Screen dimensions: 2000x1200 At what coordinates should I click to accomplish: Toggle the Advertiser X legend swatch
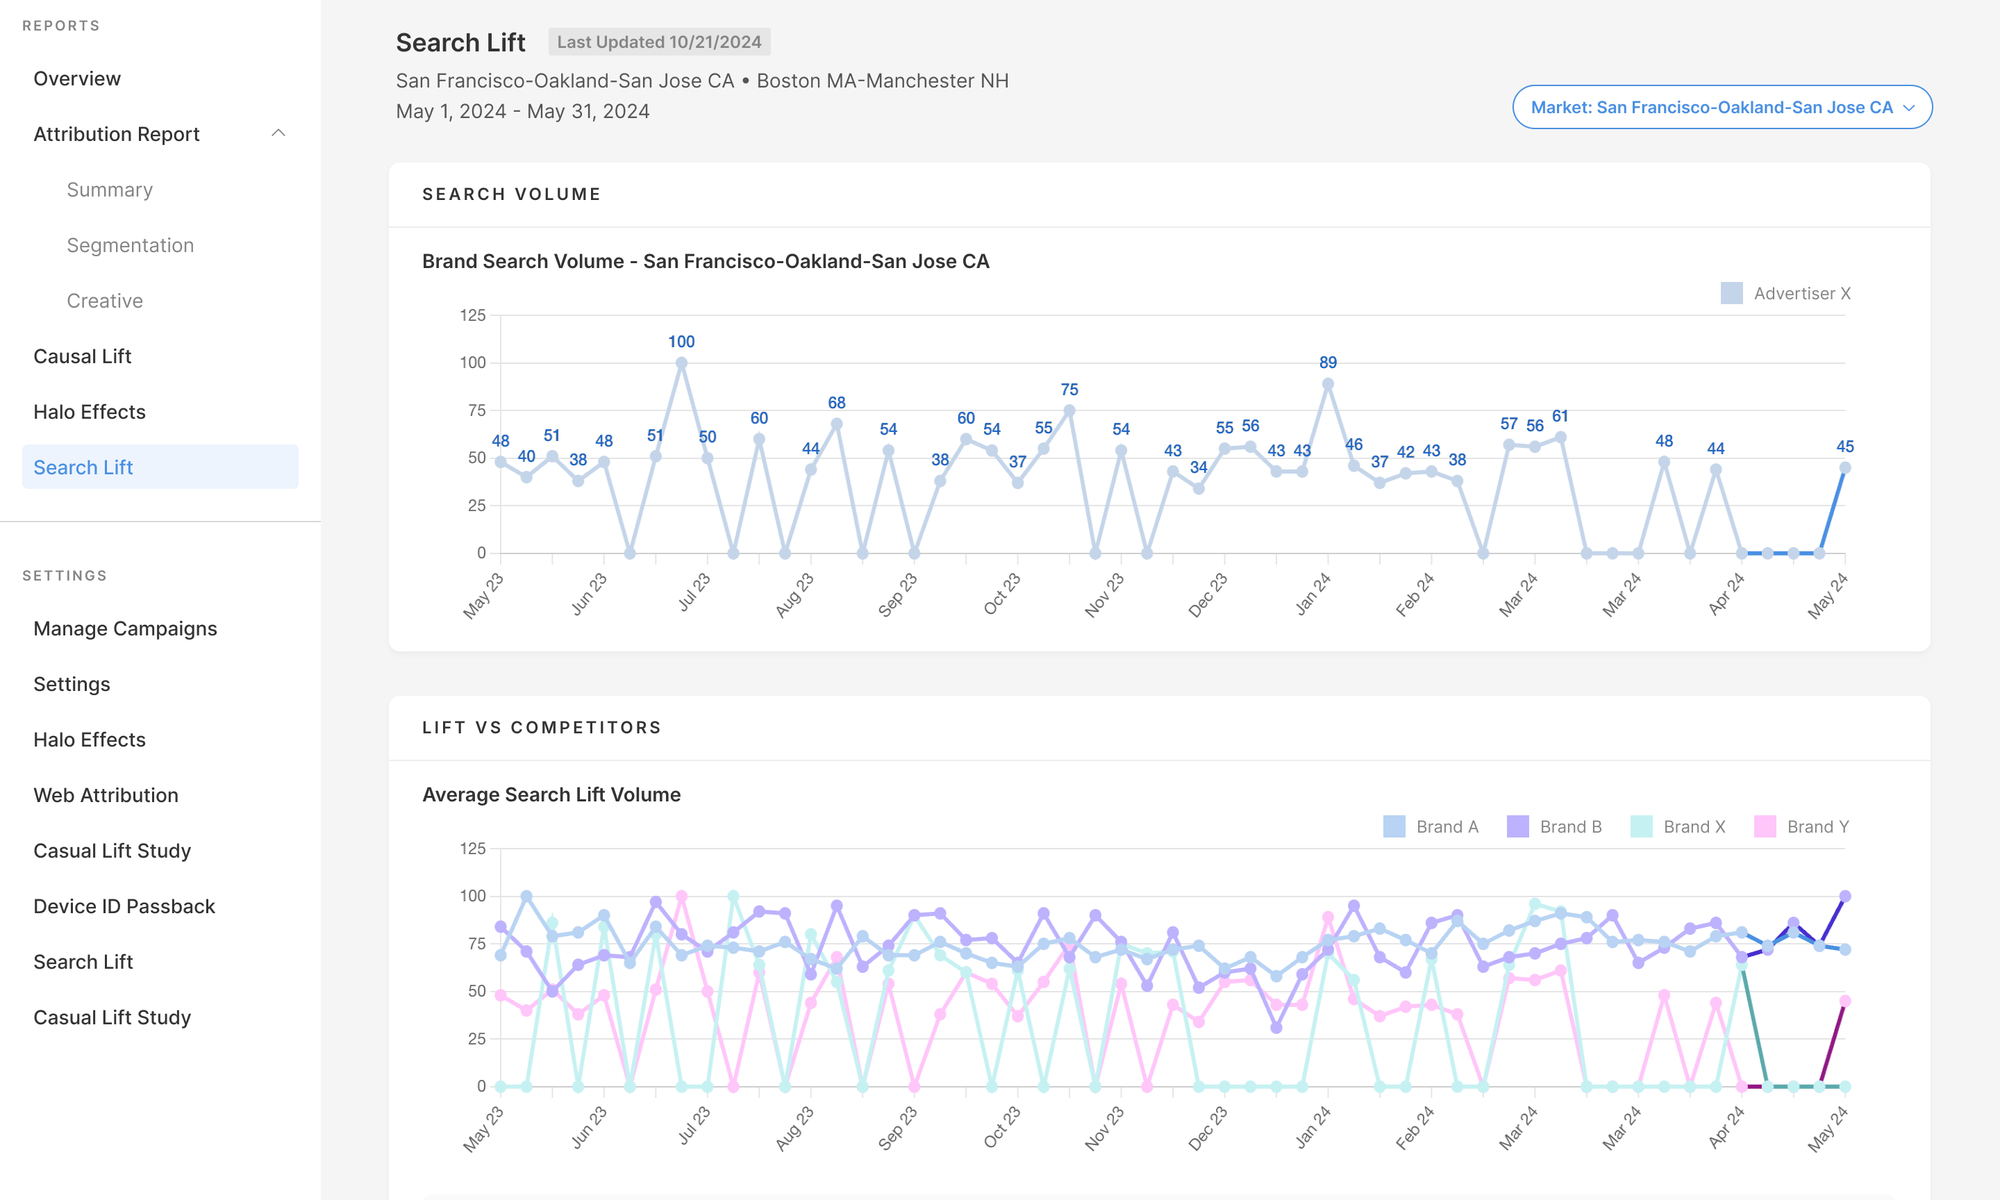point(1732,293)
